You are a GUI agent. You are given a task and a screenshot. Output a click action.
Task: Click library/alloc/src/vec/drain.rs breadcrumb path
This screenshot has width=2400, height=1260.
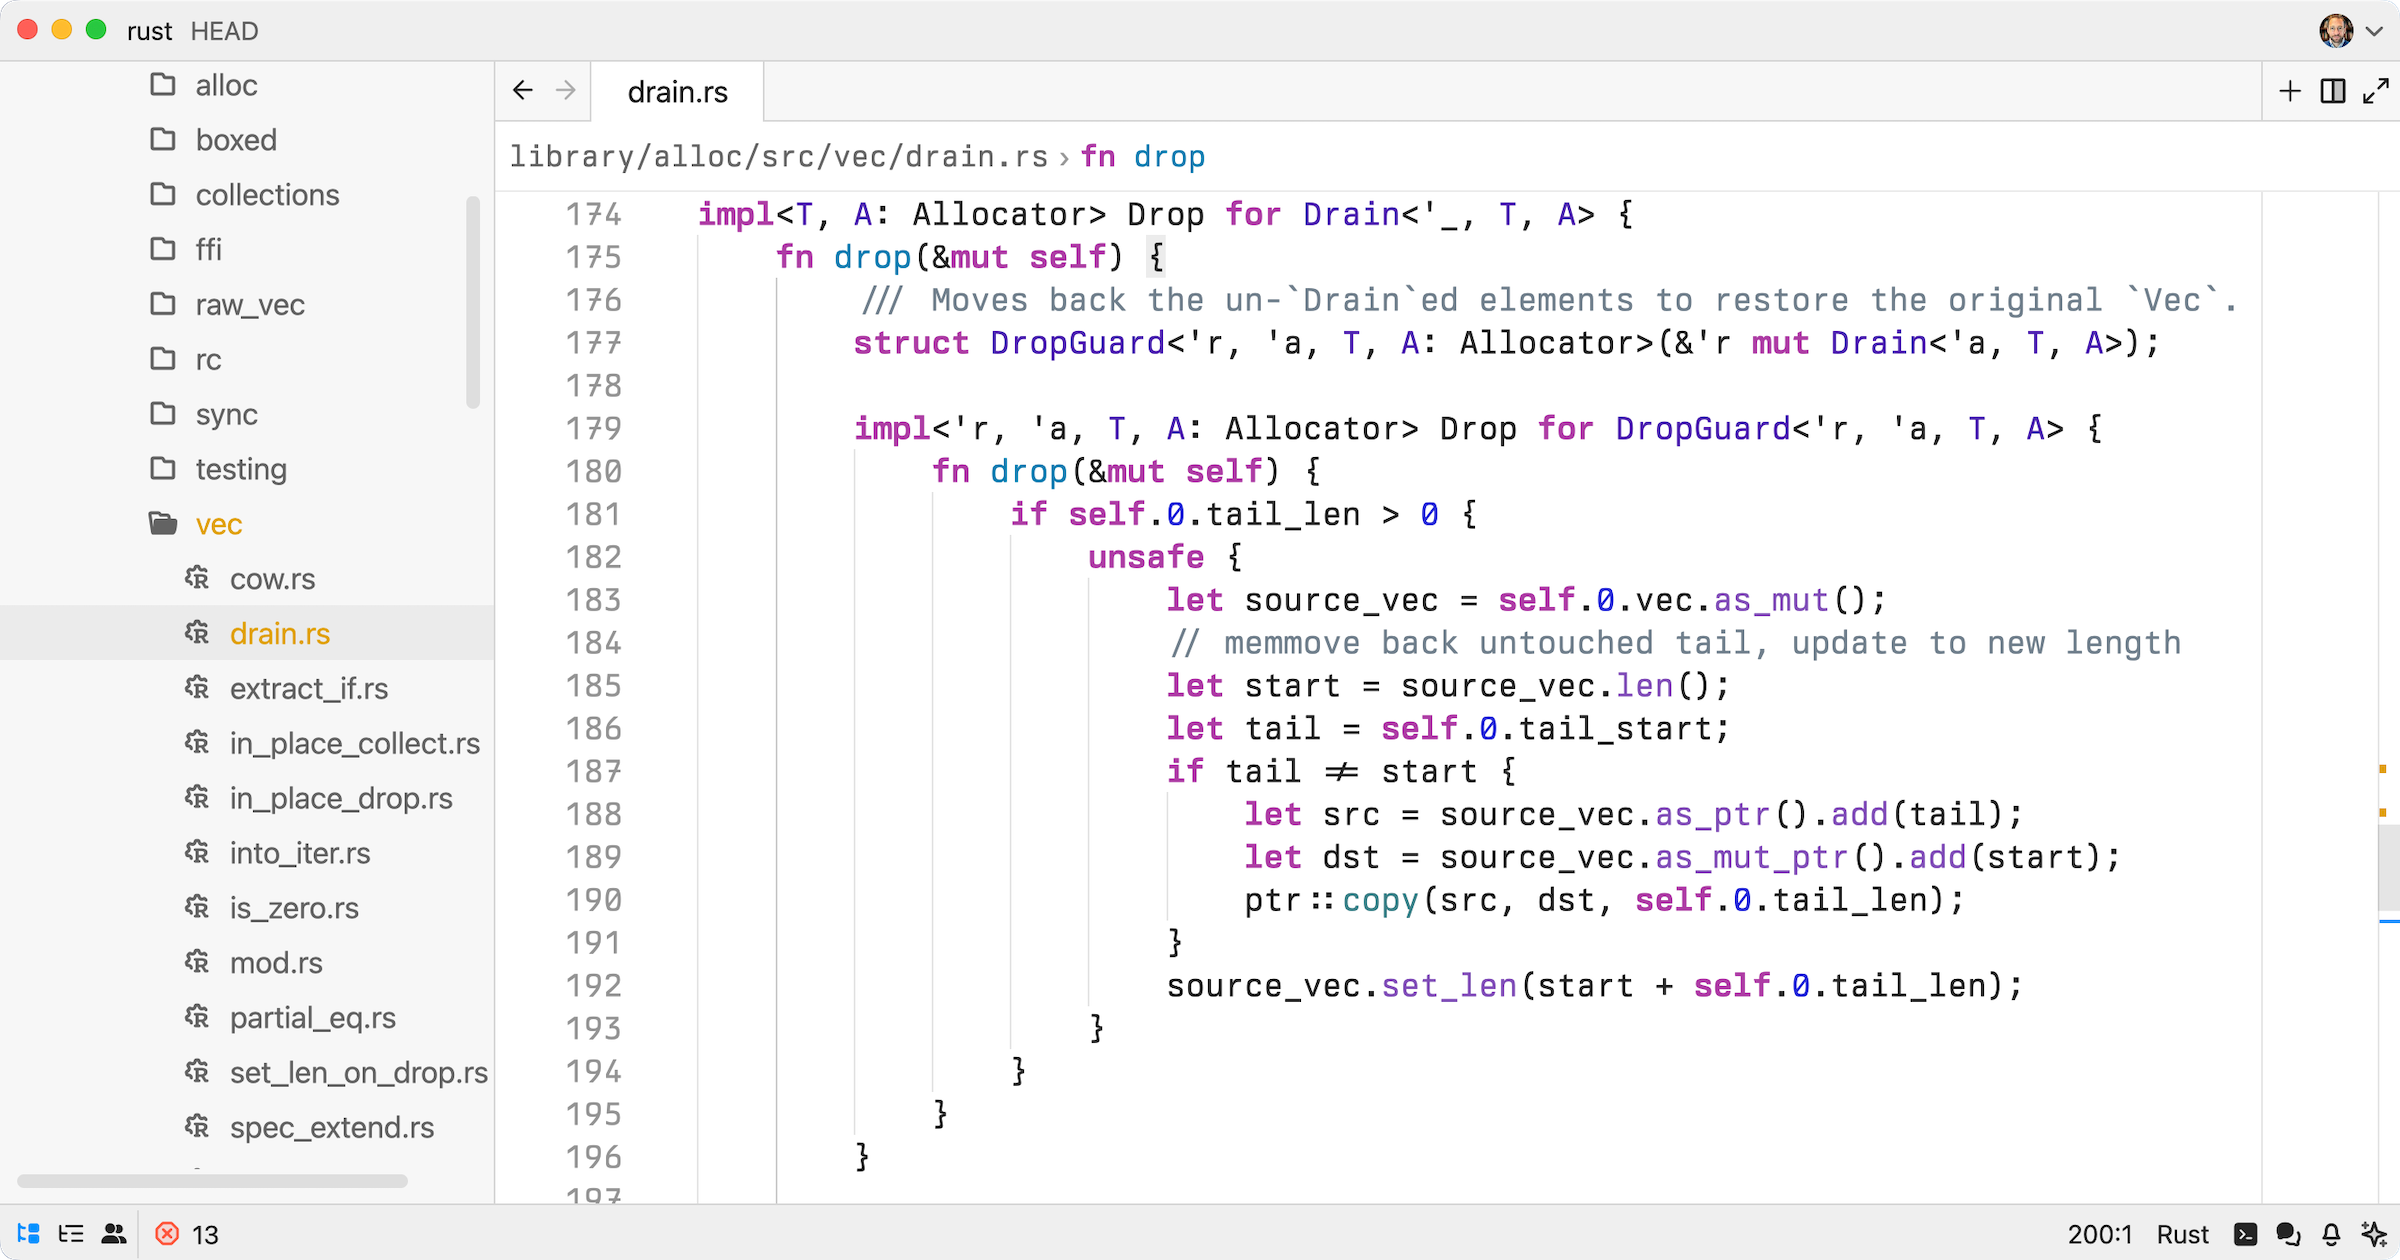click(x=779, y=157)
